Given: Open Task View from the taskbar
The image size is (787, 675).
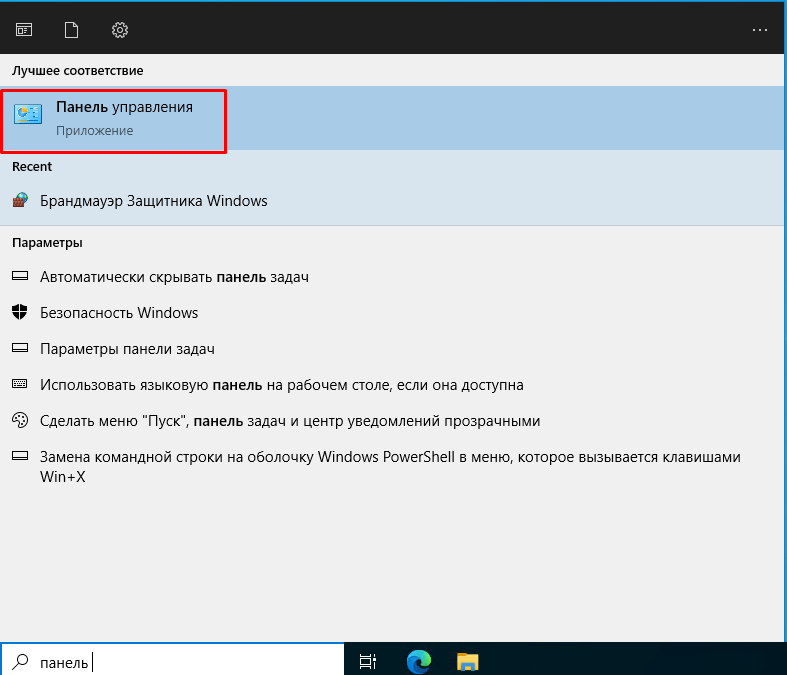Looking at the screenshot, I should (367, 661).
